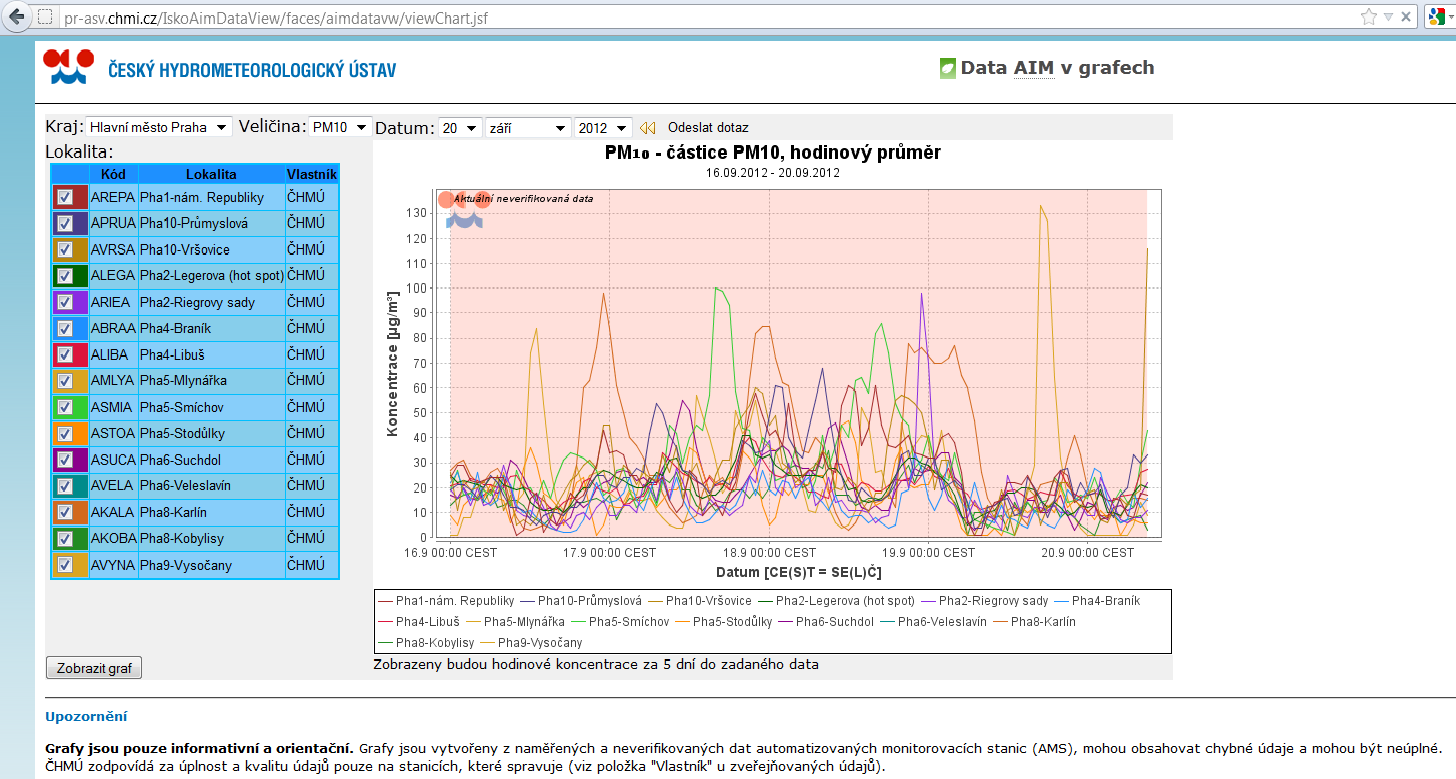
Task: Select the Pha9-Vysočany table cell
Action: pos(211,565)
